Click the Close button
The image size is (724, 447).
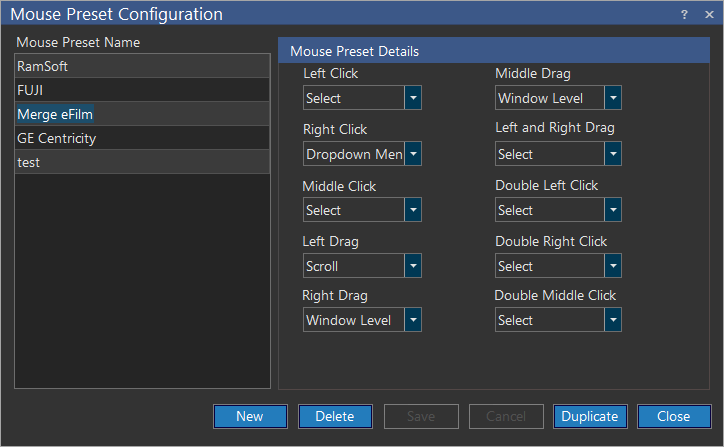coord(674,417)
